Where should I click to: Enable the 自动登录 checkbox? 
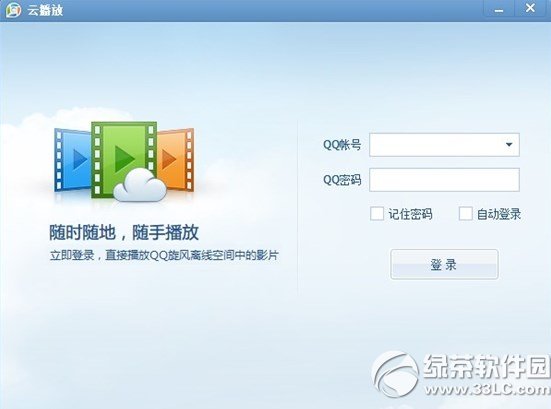(x=465, y=214)
